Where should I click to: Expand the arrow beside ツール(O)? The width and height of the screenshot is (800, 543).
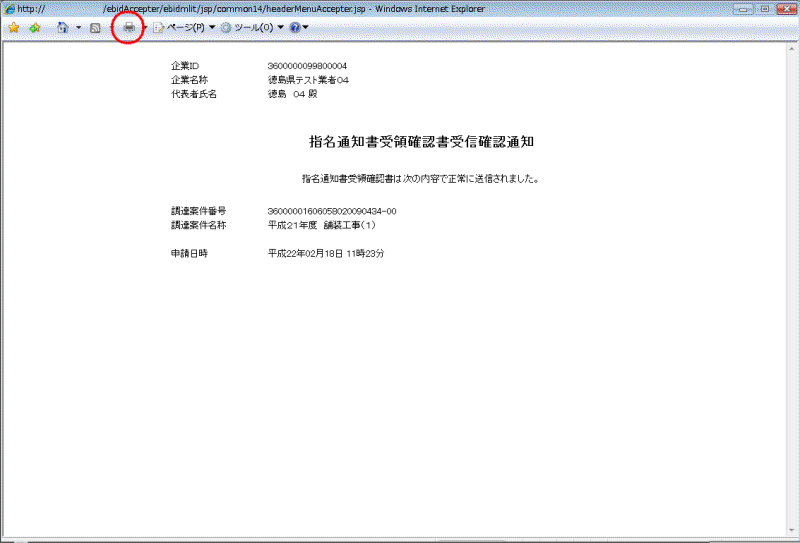pos(281,27)
